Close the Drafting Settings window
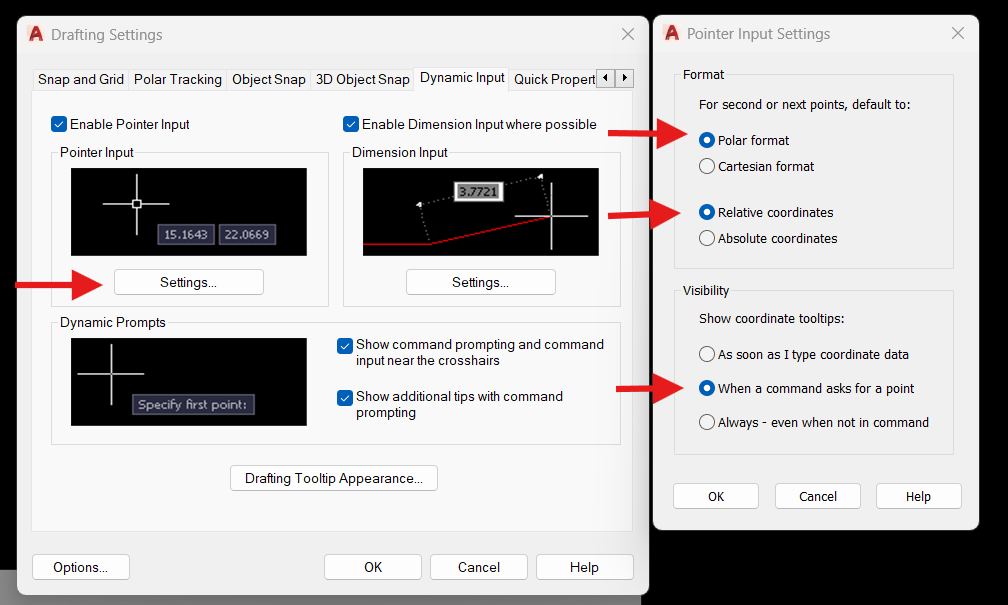1008x605 pixels. 628,34
